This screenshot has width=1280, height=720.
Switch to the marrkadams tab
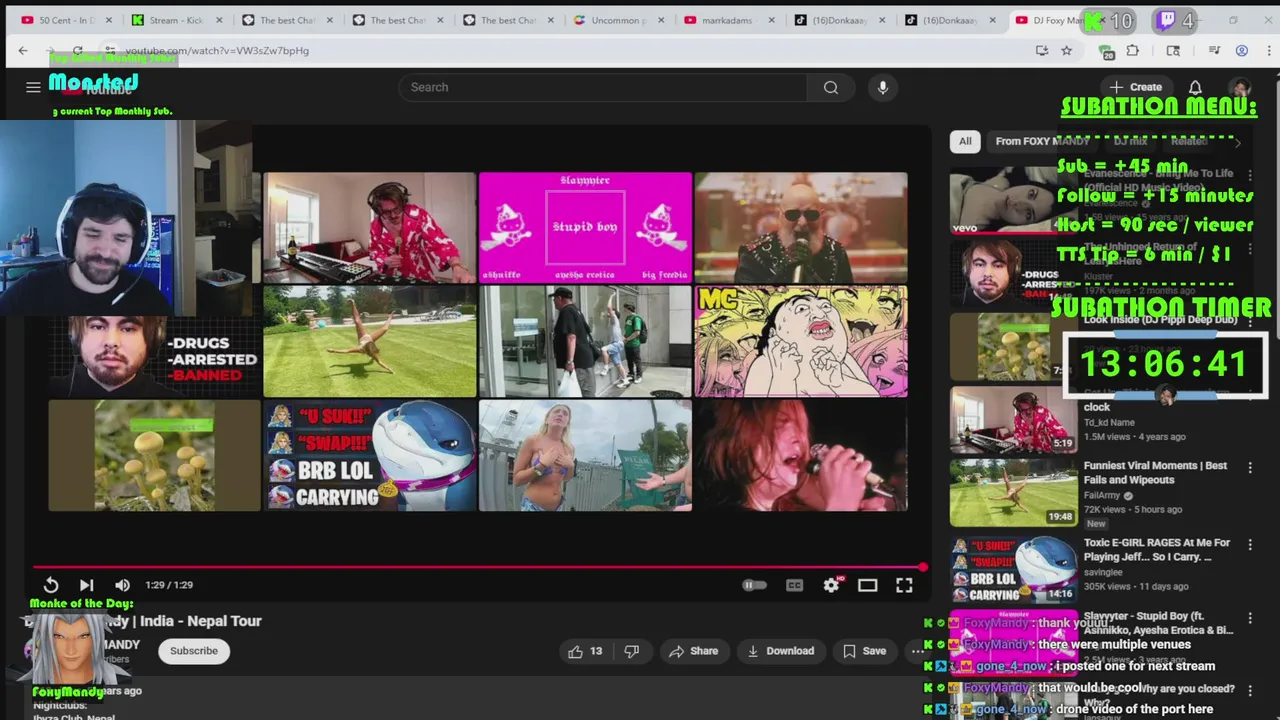point(727,20)
